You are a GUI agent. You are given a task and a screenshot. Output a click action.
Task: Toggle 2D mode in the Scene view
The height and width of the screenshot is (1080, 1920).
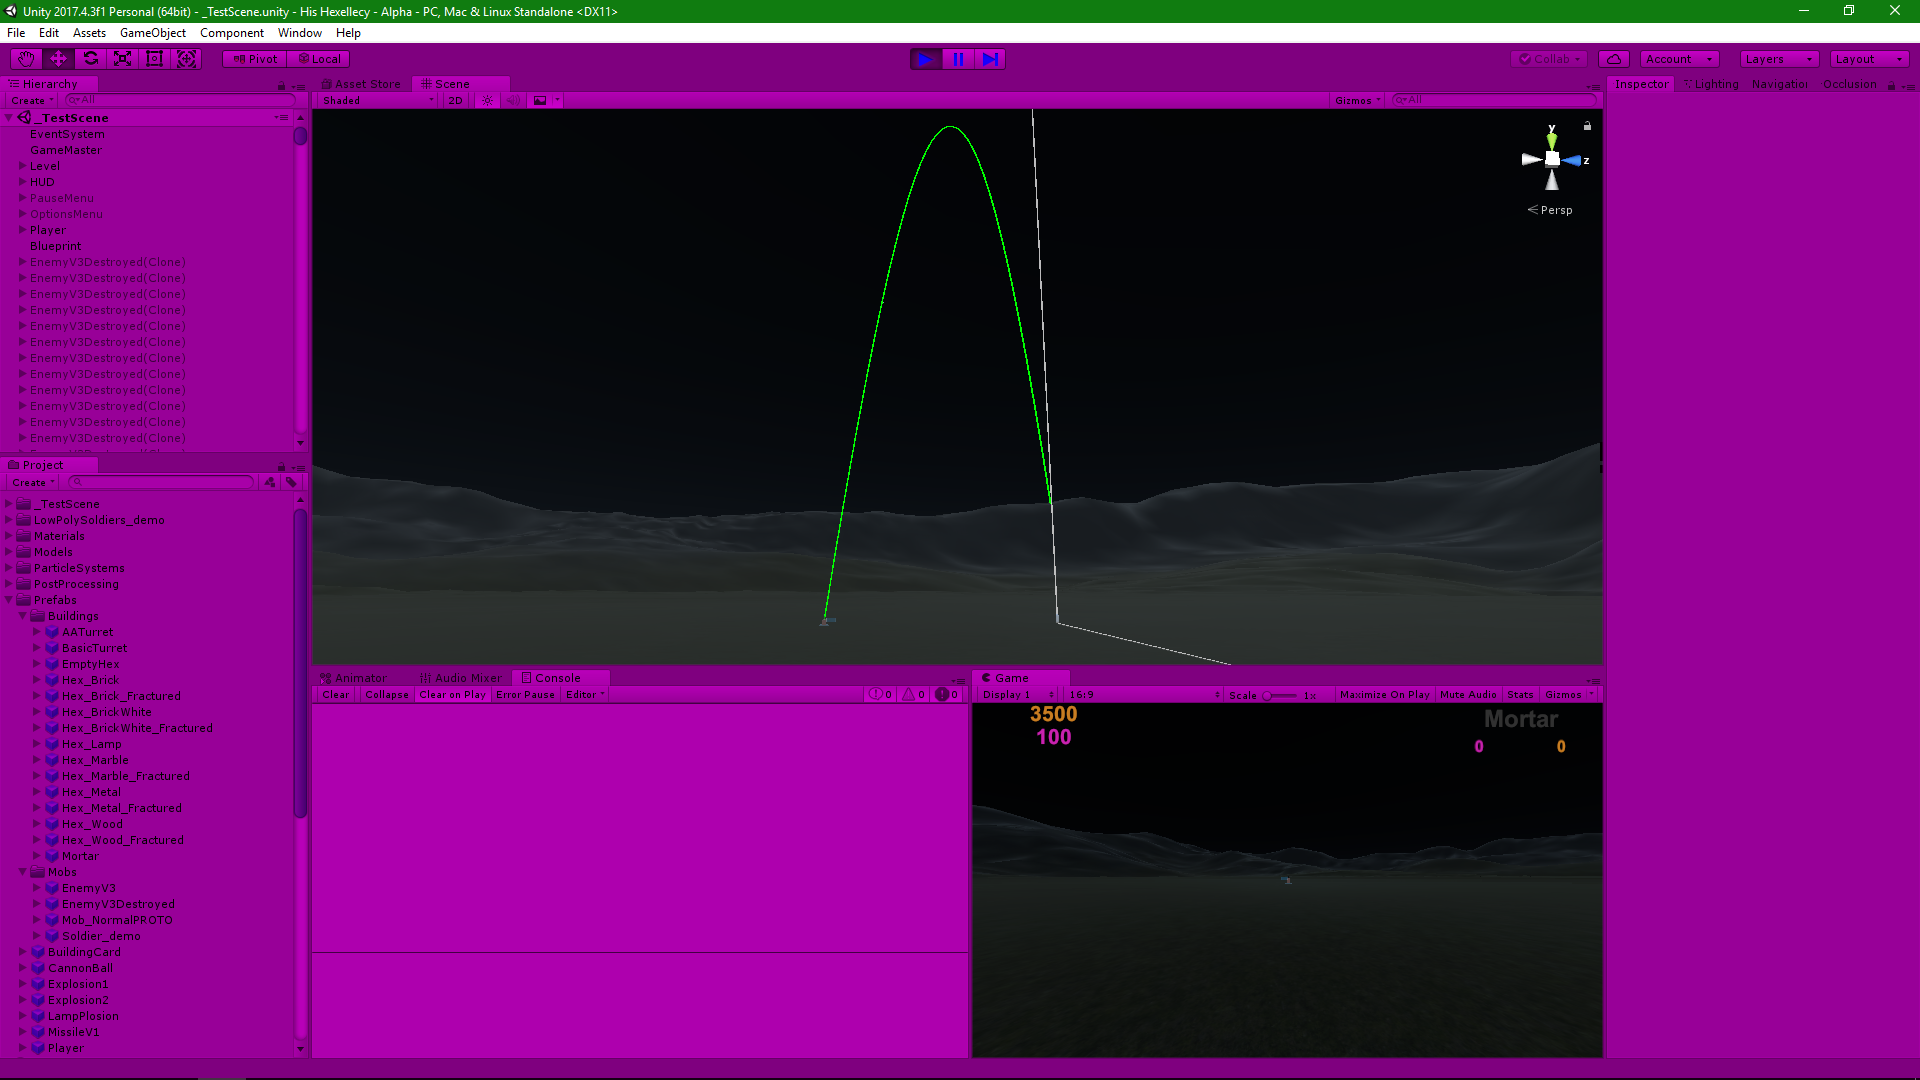coord(455,100)
